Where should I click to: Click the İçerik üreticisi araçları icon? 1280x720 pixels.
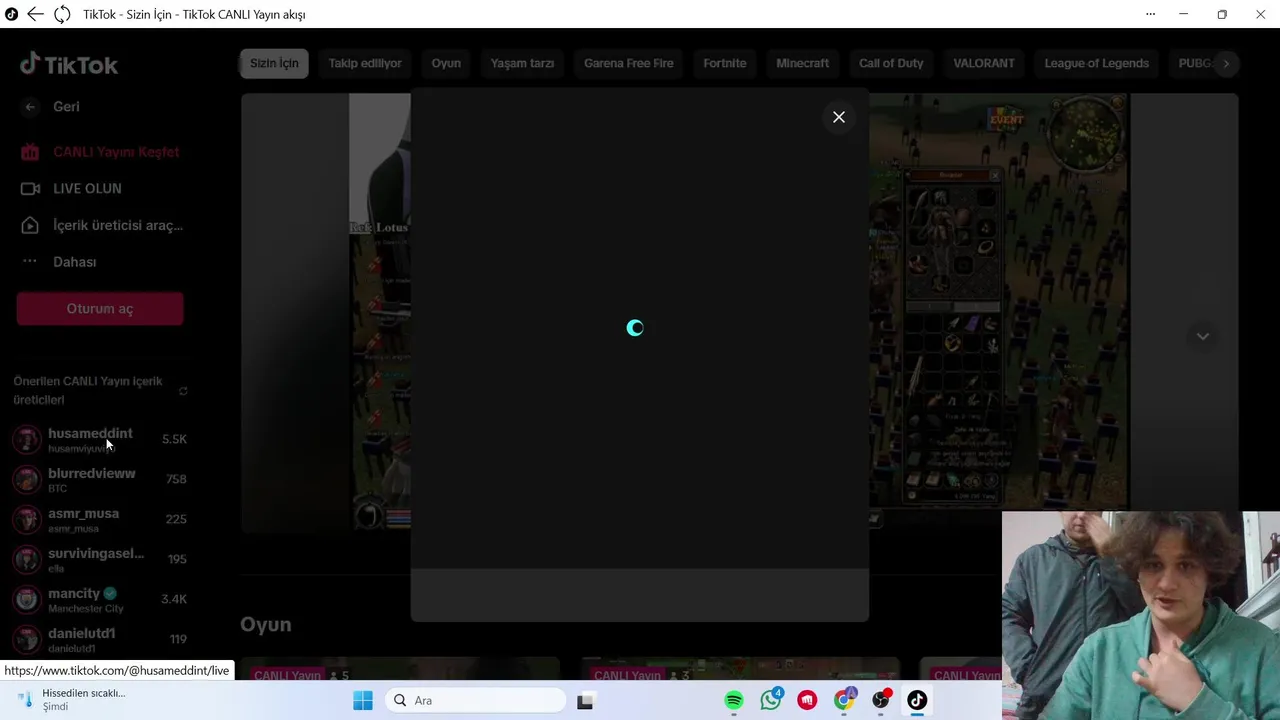(30, 225)
